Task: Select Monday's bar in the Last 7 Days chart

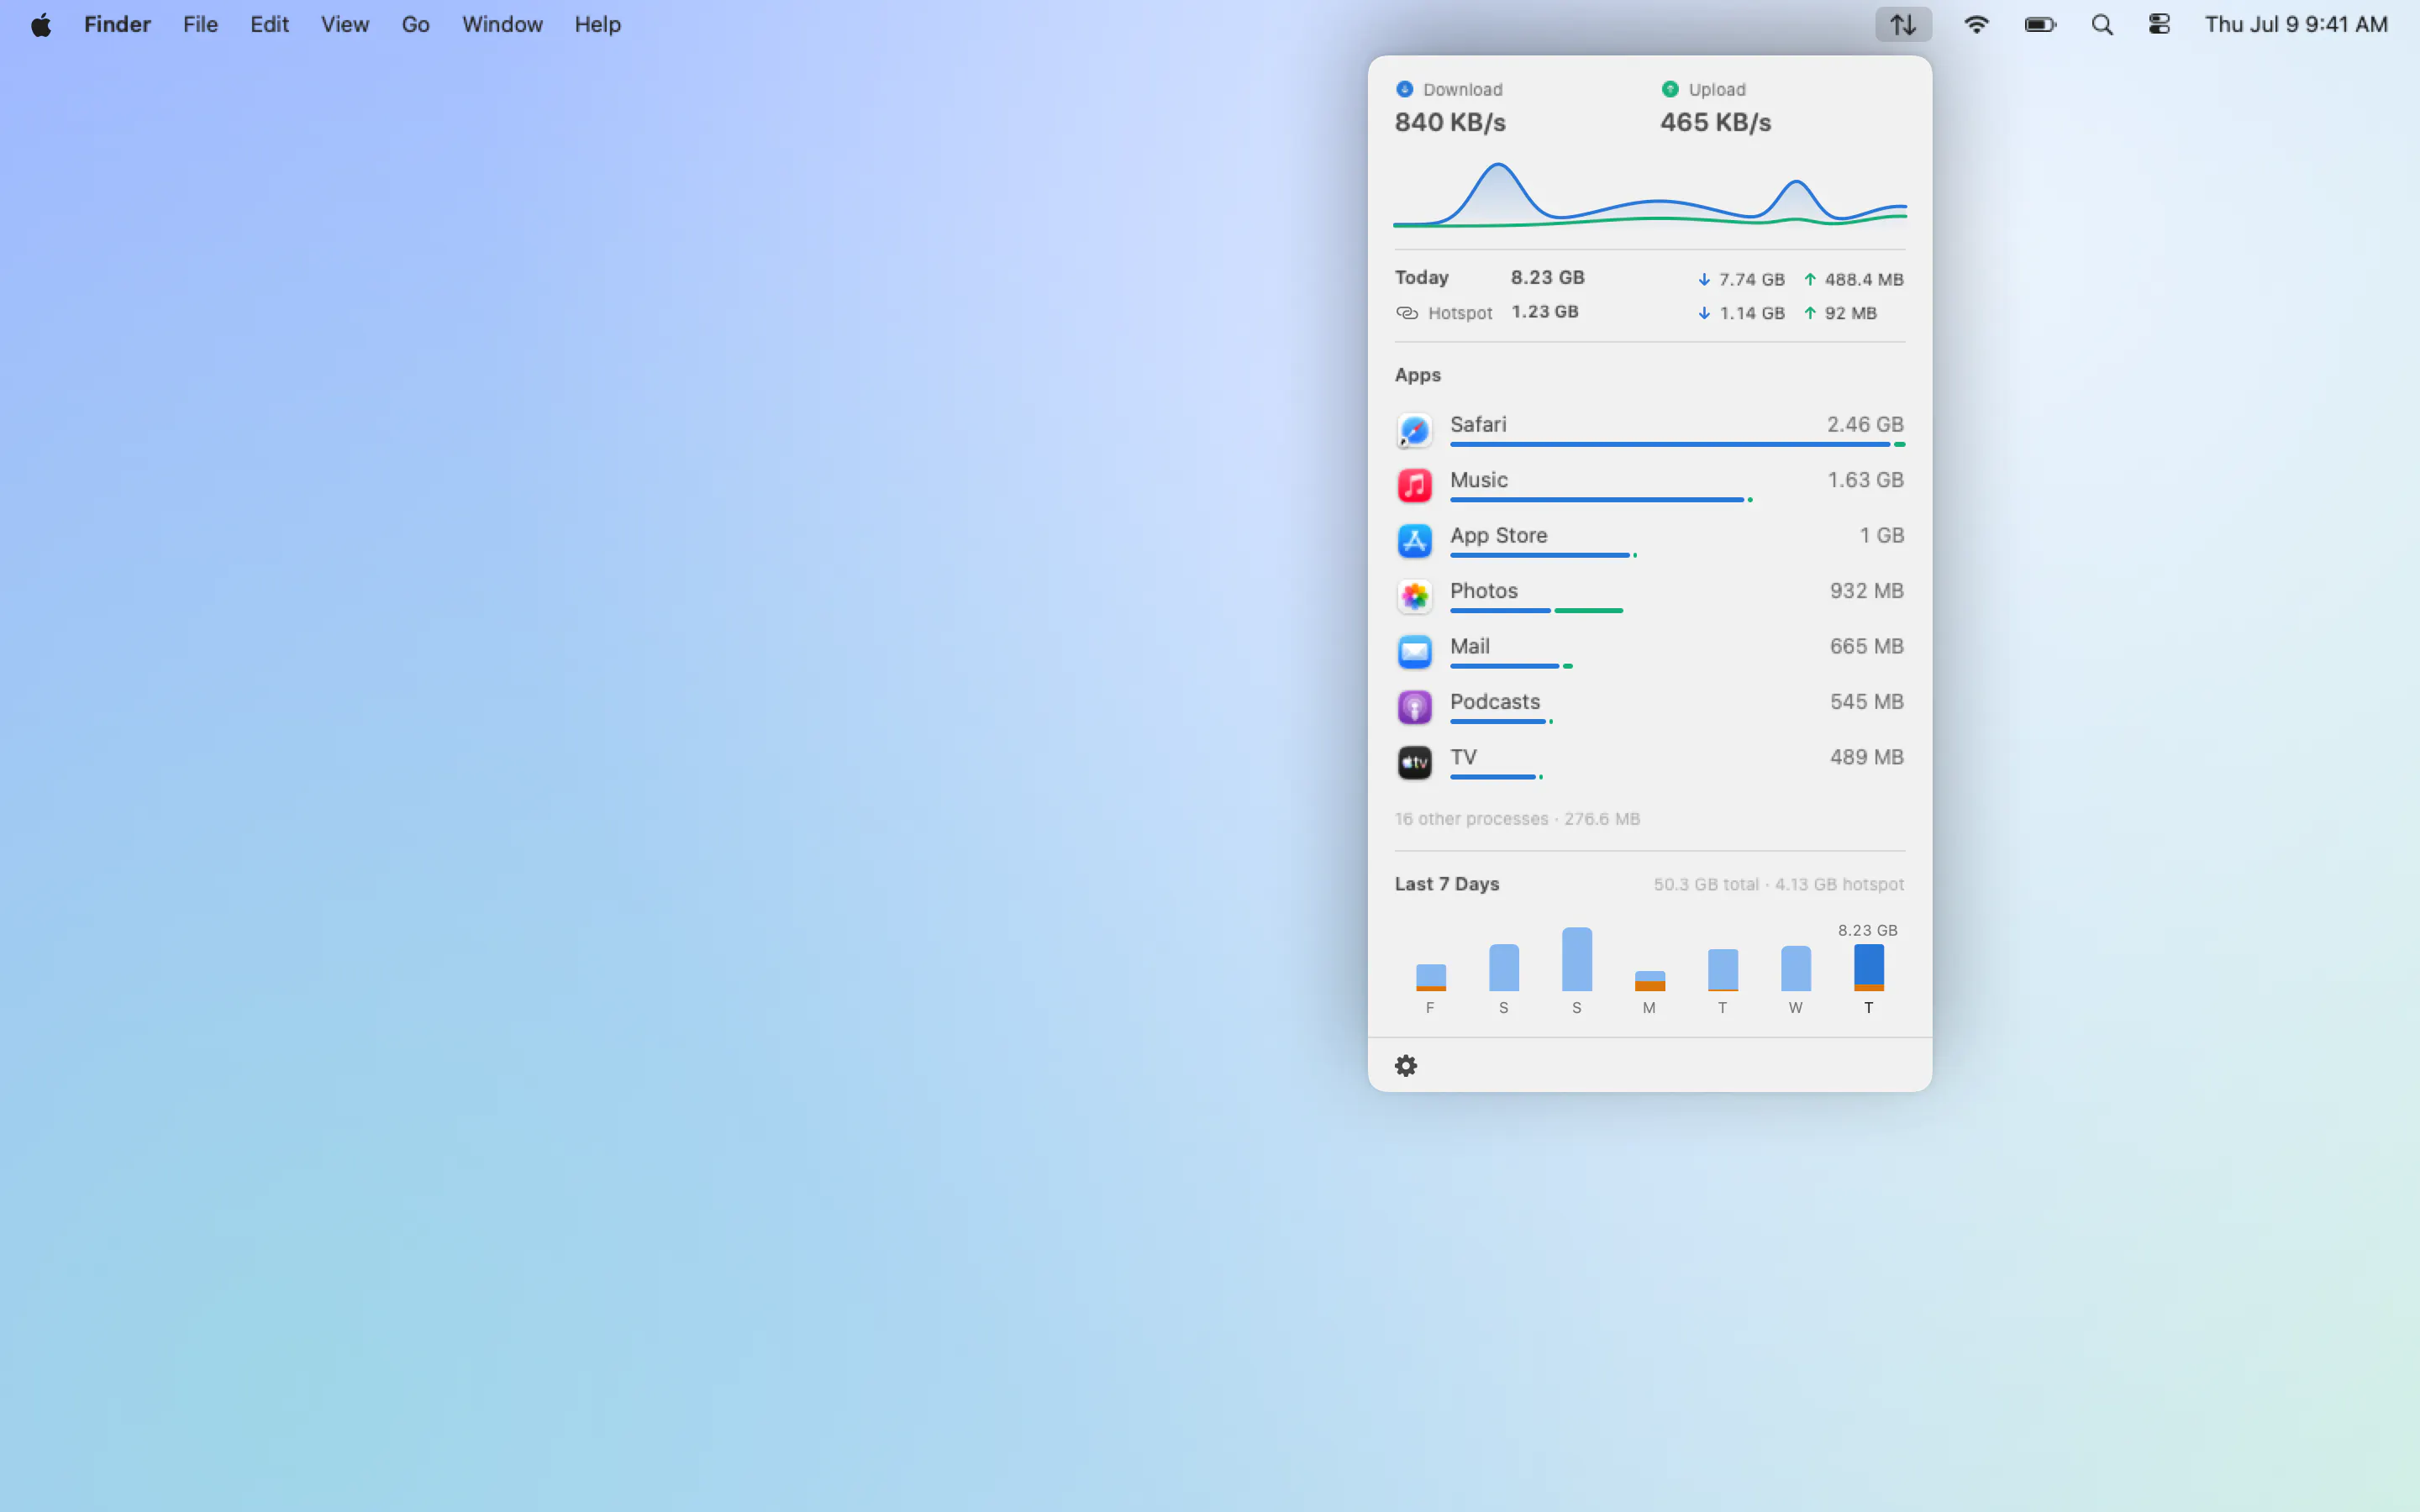Action: click(1649, 981)
